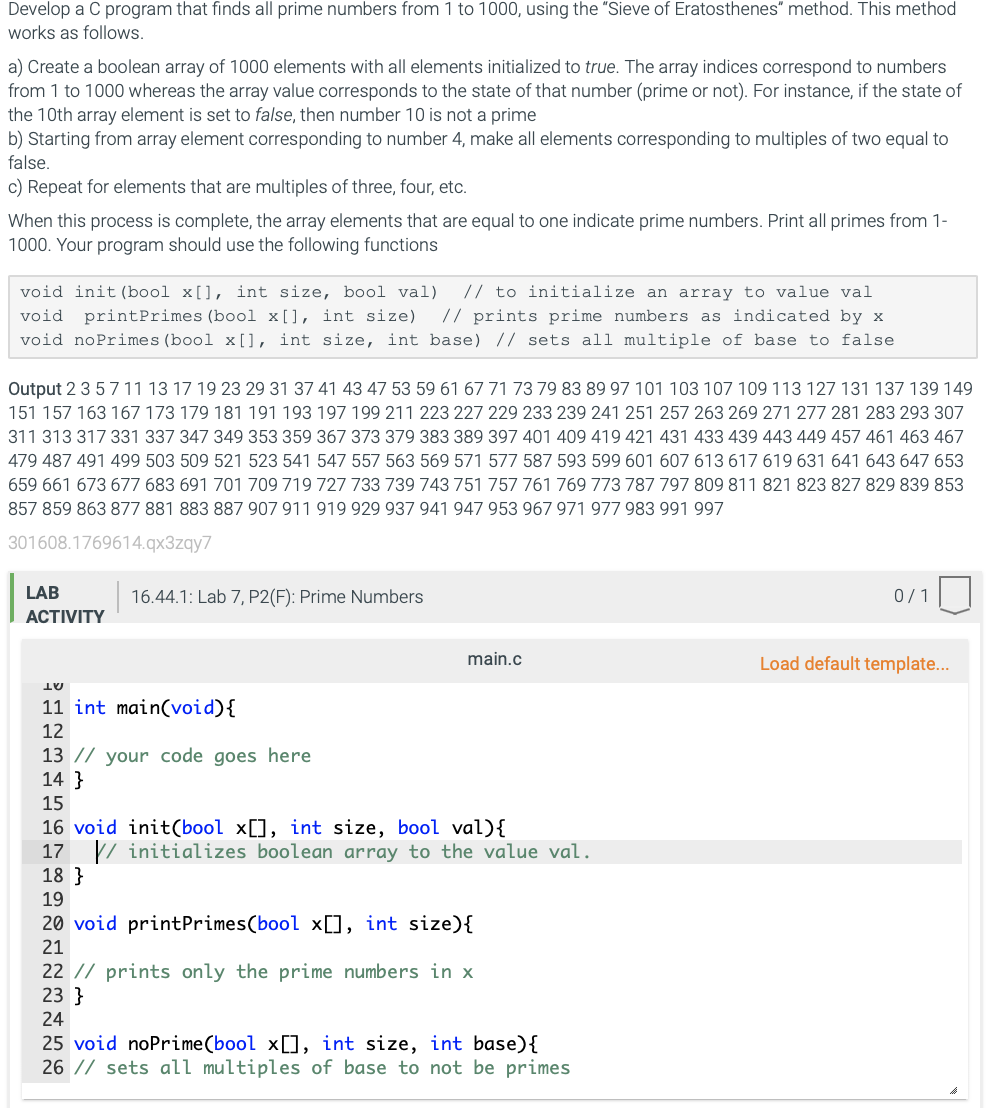Viewport: 996px width, 1108px height.
Task: Select the main.c file tab
Action: pyautogui.click(x=494, y=658)
